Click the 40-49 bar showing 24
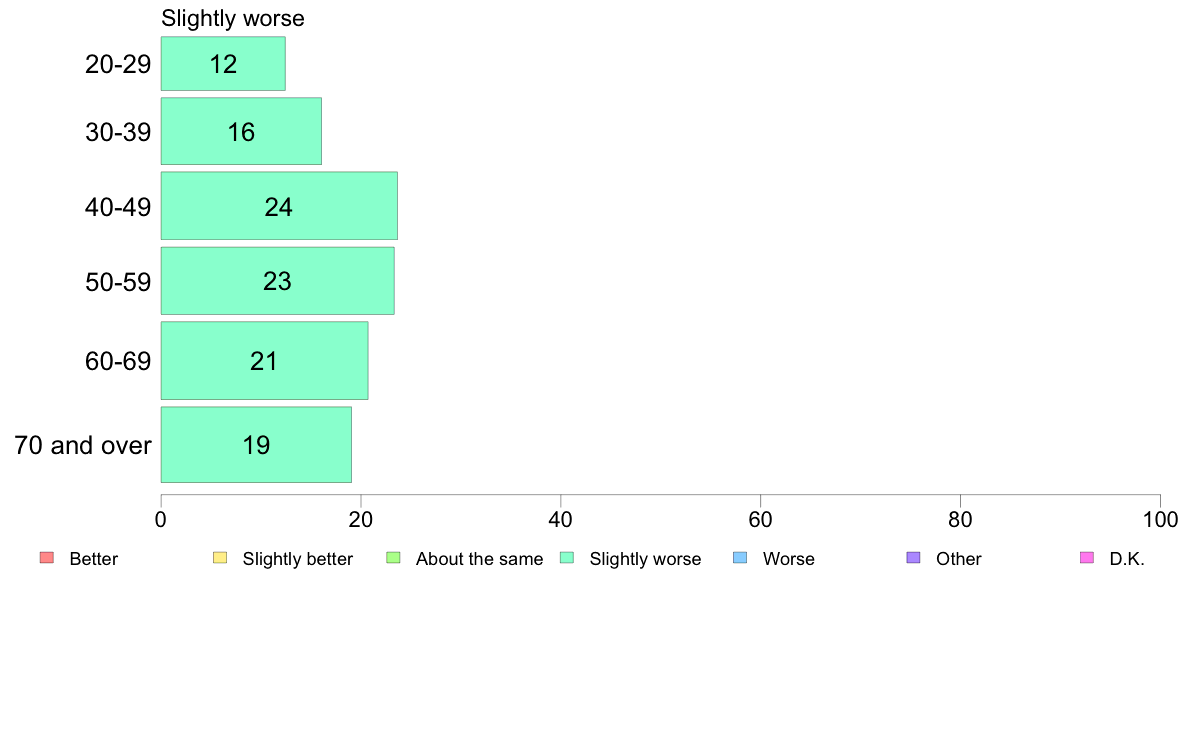 [x=279, y=206]
